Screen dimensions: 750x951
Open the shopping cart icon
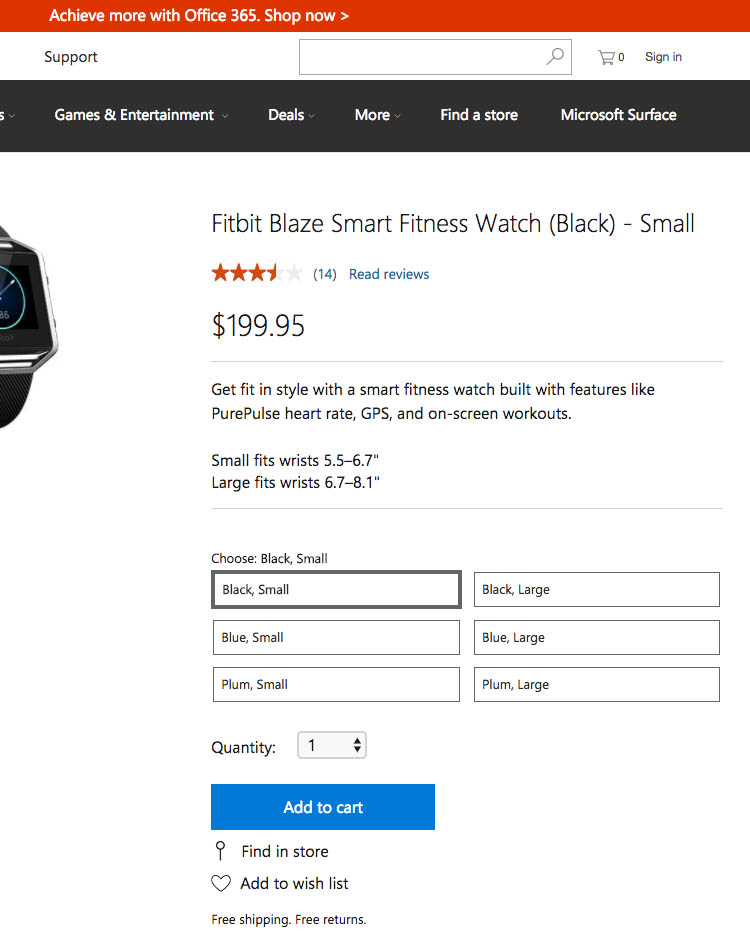[606, 57]
